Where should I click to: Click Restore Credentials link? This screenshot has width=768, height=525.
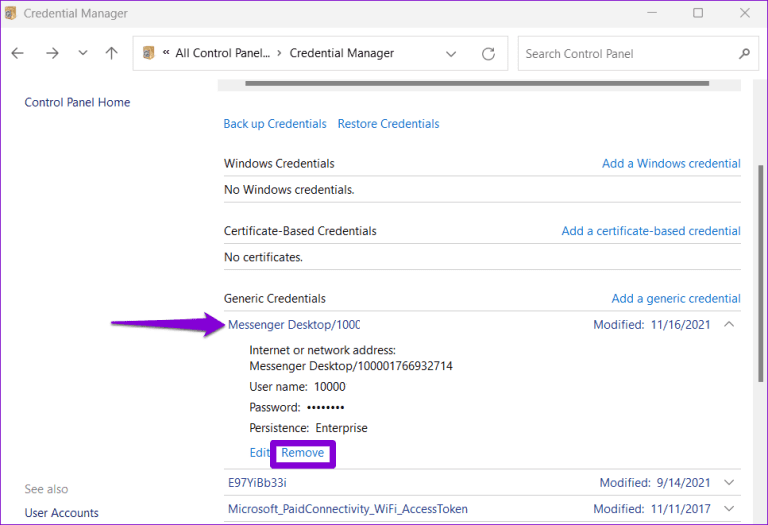388,124
